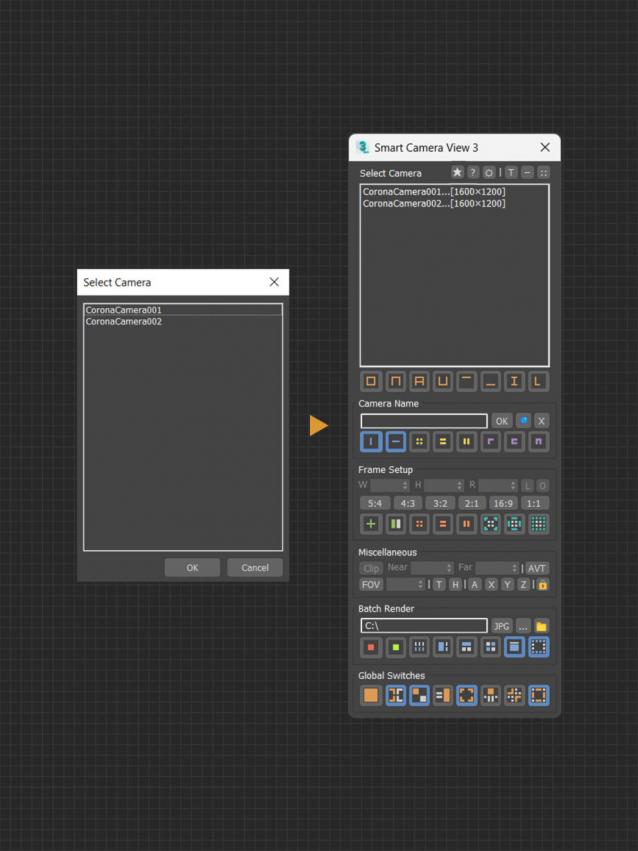Click the purple n-shaped icon under Camera Name
638x851 pixels.
coord(538,441)
